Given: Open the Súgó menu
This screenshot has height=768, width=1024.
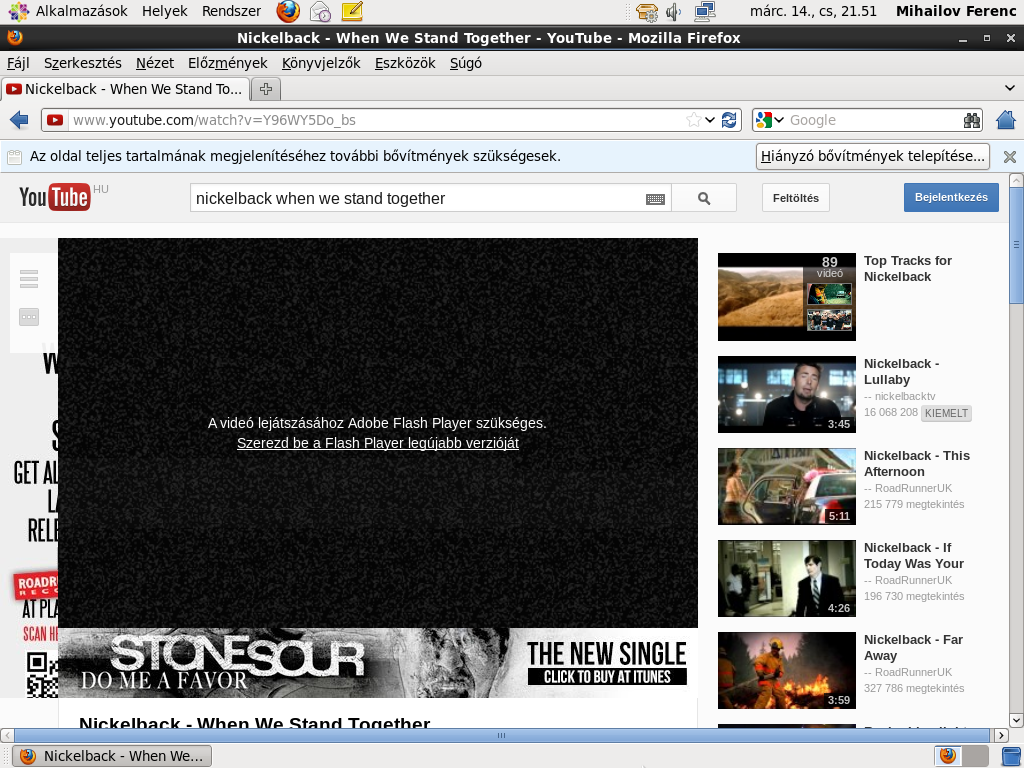Looking at the screenshot, I should pos(466,63).
